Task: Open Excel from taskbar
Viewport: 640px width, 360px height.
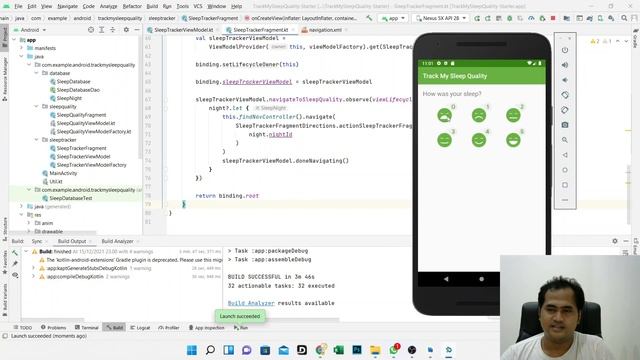Action: pyautogui.click(x=338, y=350)
